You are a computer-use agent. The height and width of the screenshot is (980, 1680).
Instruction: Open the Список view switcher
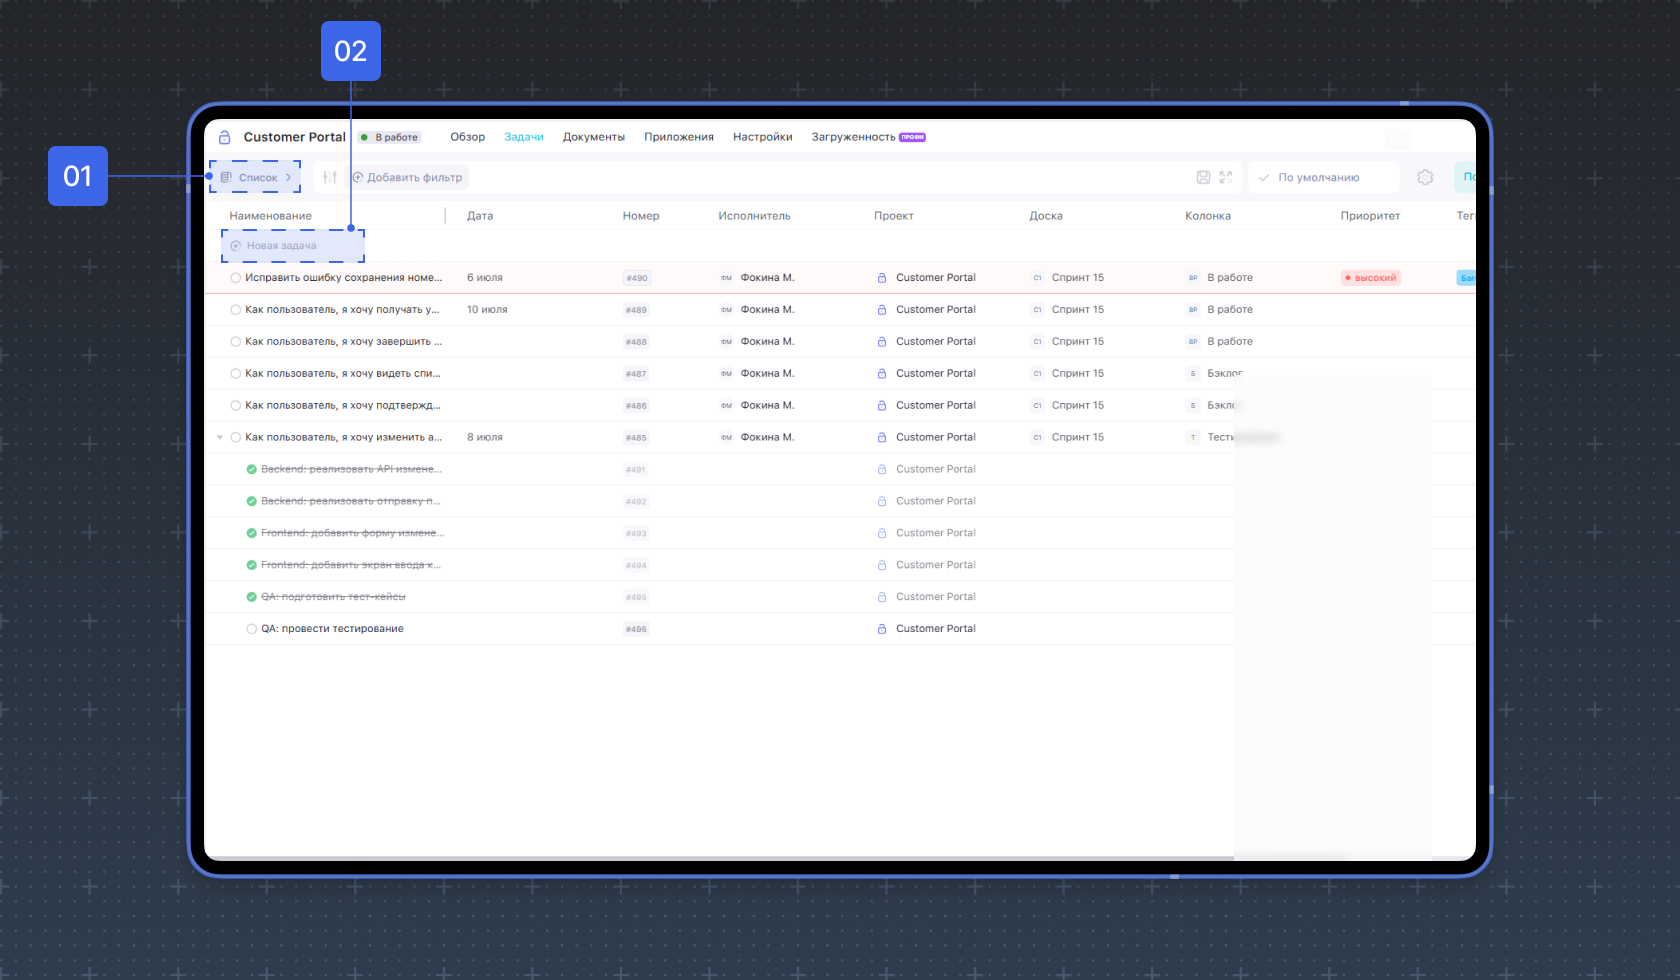pos(256,177)
